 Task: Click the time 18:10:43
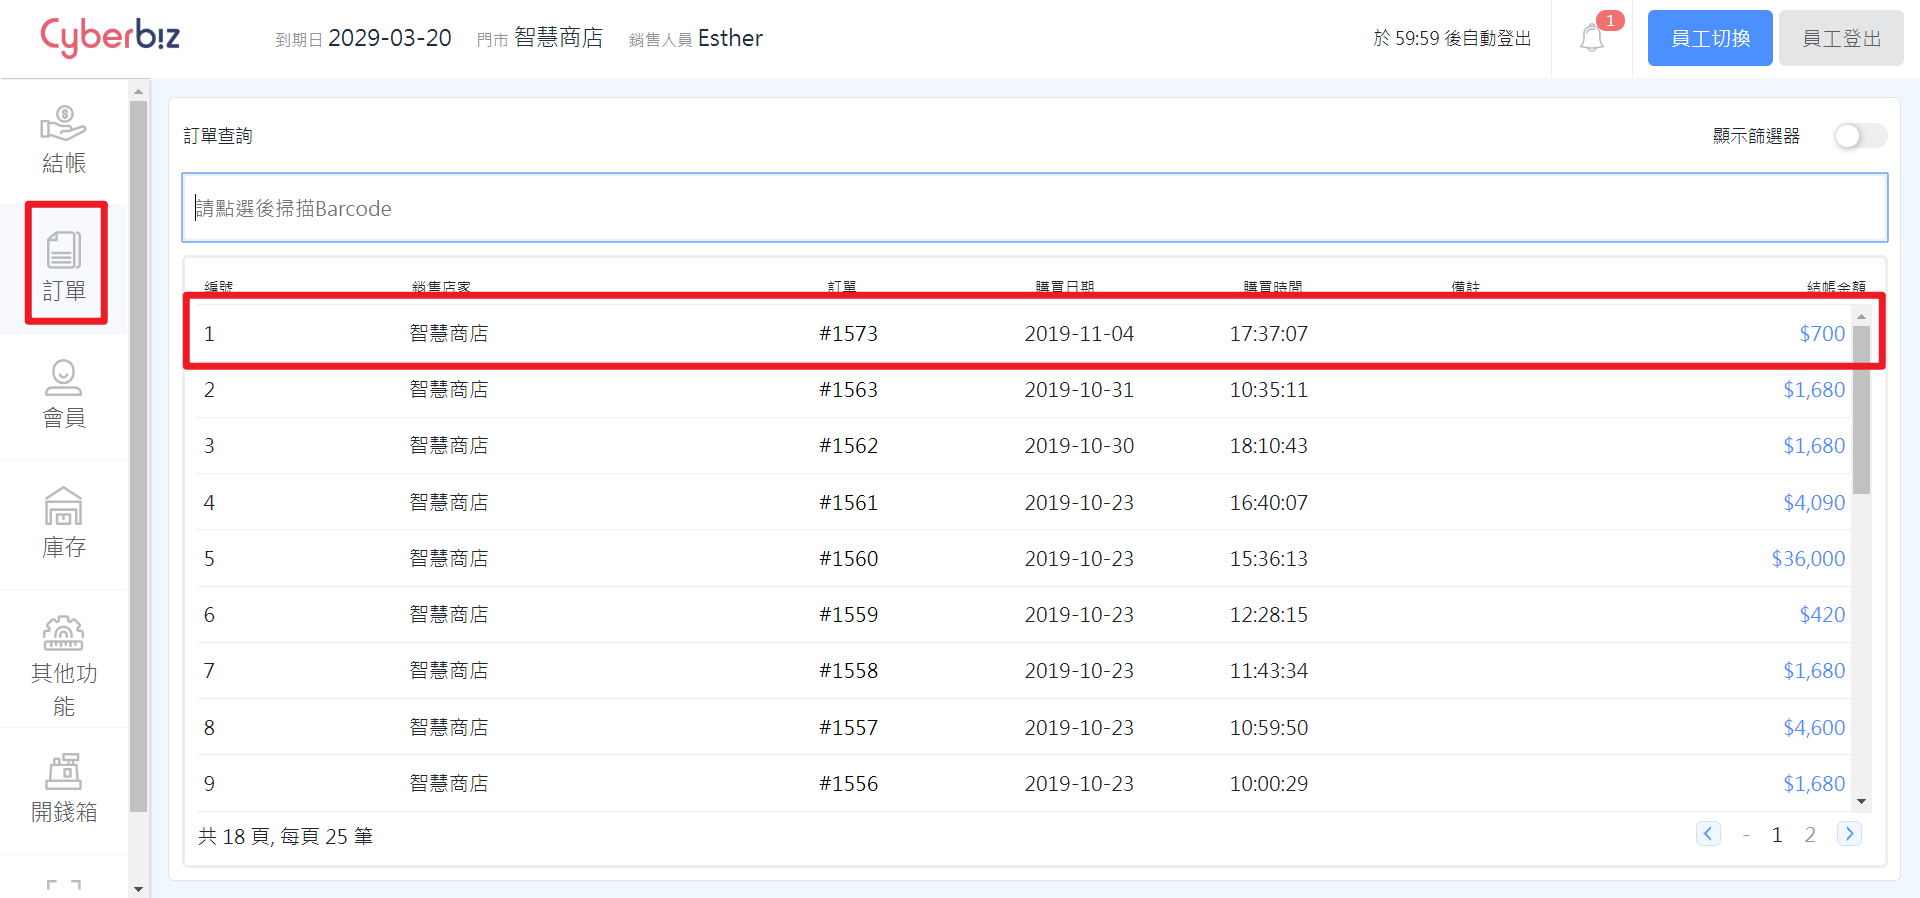[1268, 446]
